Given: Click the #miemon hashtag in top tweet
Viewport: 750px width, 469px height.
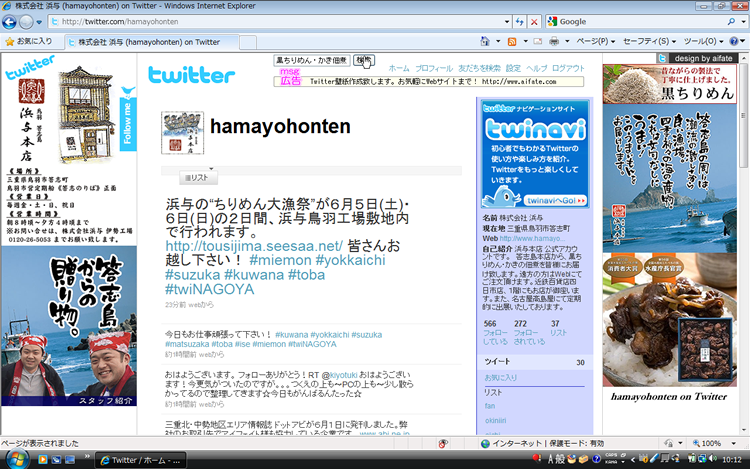Looking at the screenshot, I should [x=280, y=261].
